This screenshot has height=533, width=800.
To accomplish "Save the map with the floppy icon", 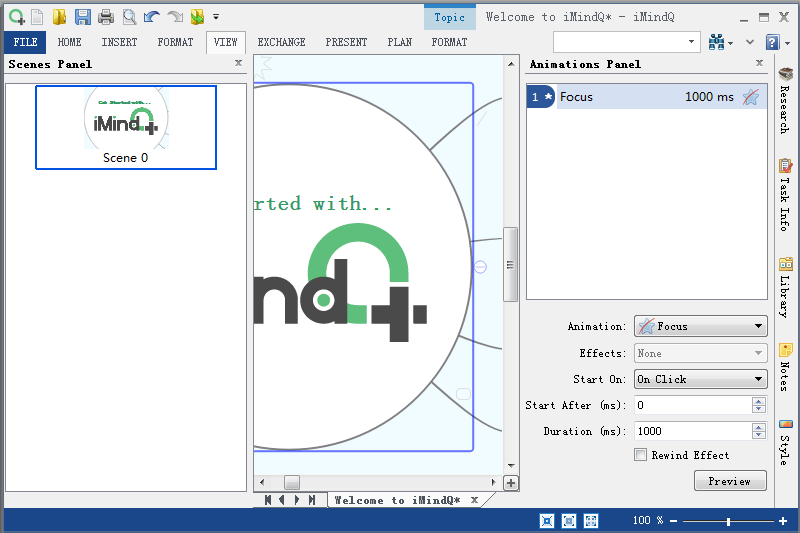I will pyautogui.click(x=83, y=17).
